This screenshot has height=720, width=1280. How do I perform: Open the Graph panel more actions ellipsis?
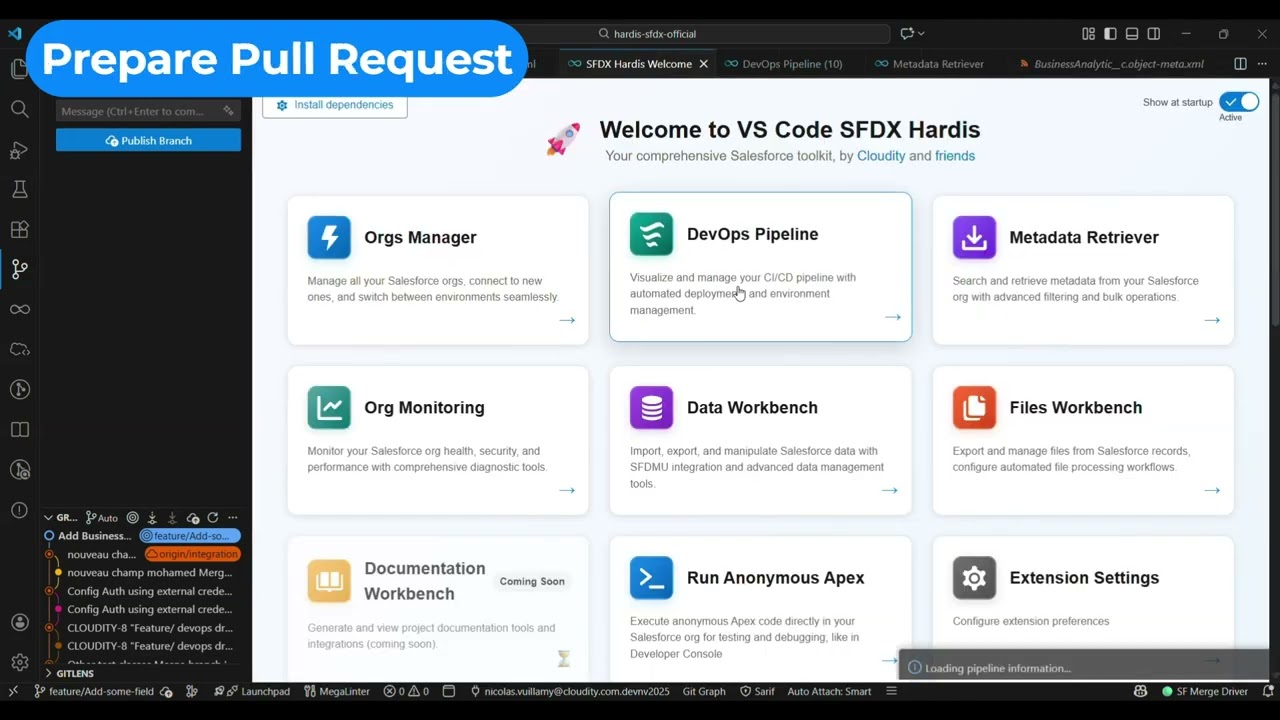(x=233, y=518)
